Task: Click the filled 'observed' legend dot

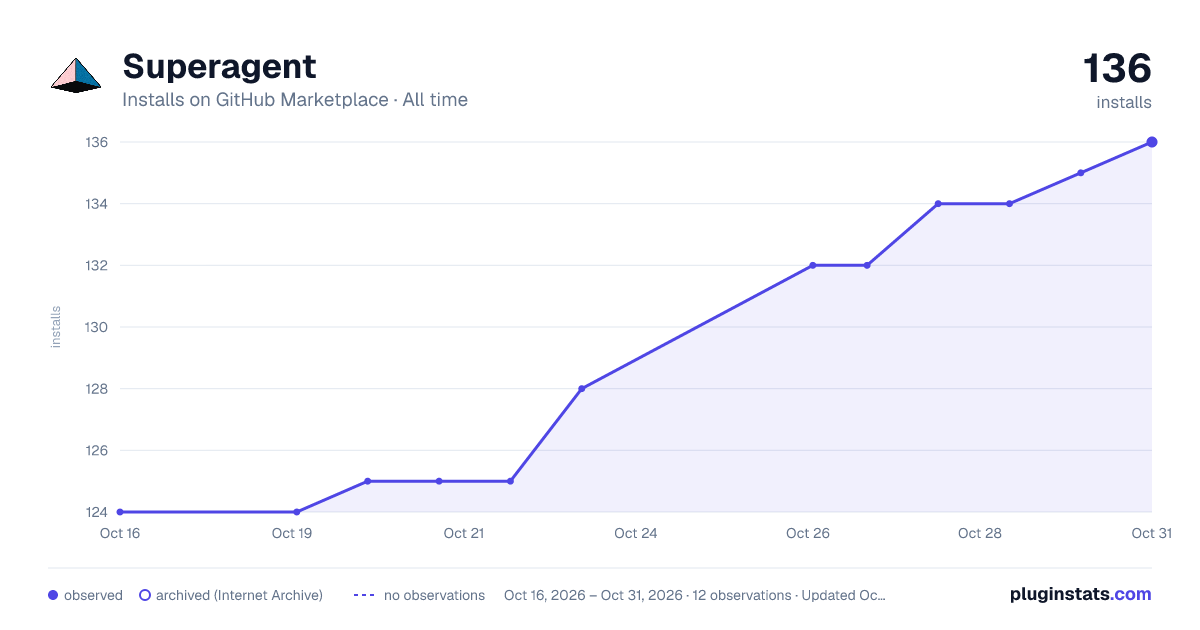Action: click(53, 595)
